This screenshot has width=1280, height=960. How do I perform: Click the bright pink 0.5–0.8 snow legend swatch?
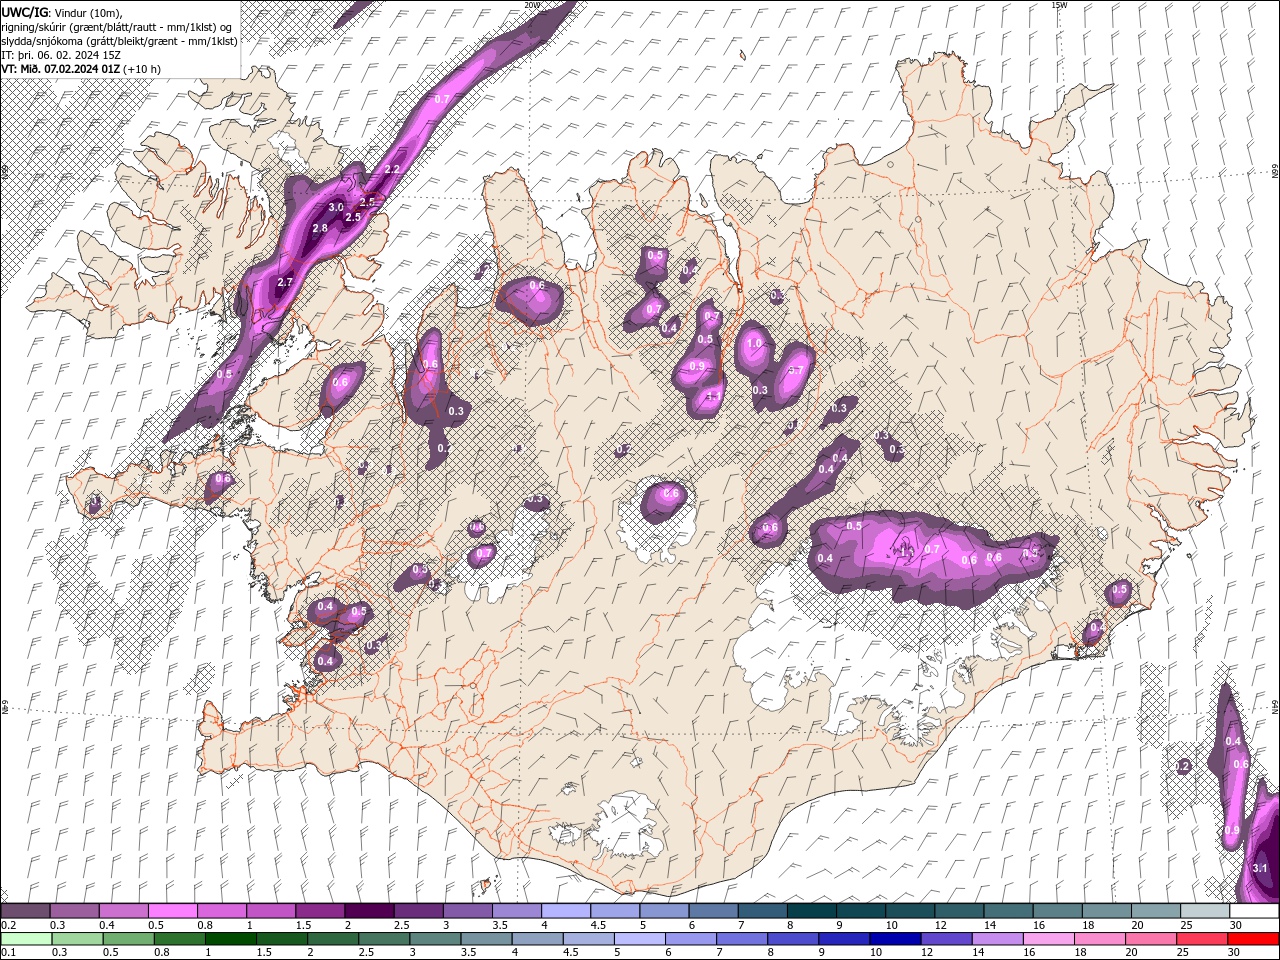(x=172, y=911)
